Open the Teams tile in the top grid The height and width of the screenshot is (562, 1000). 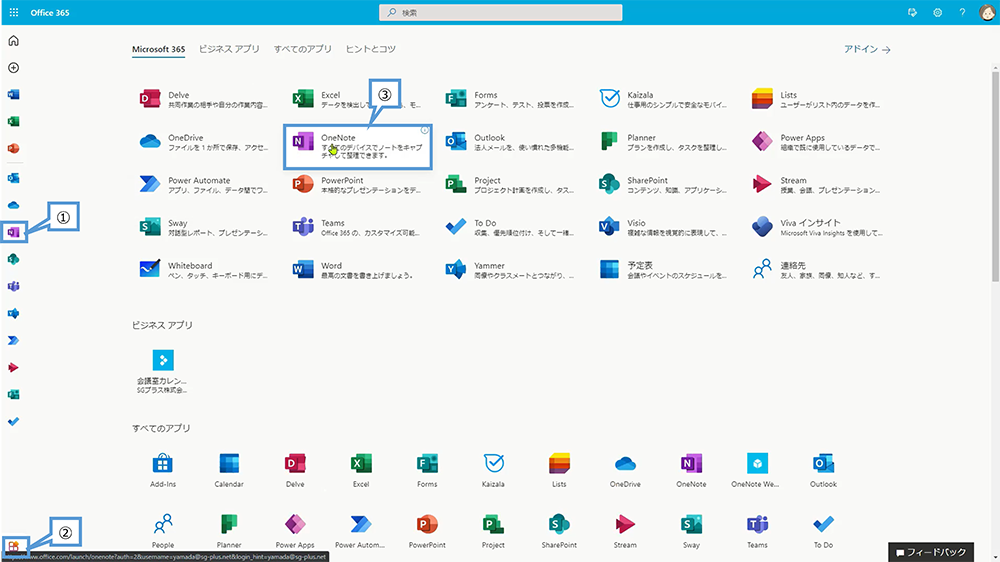pyautogui.click(x=357, y=227)
